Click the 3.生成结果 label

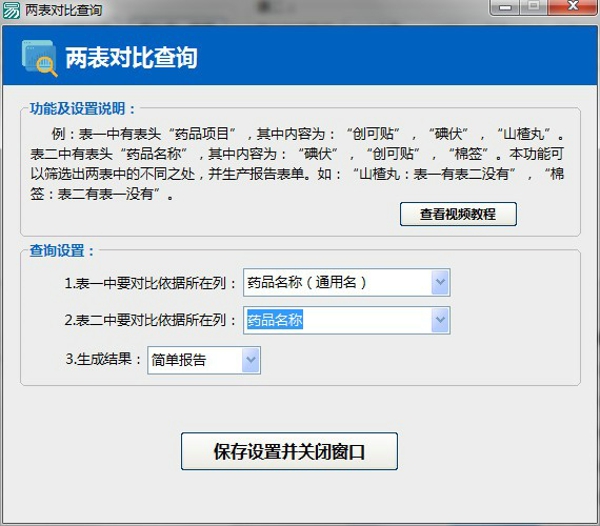coord(104,360)
